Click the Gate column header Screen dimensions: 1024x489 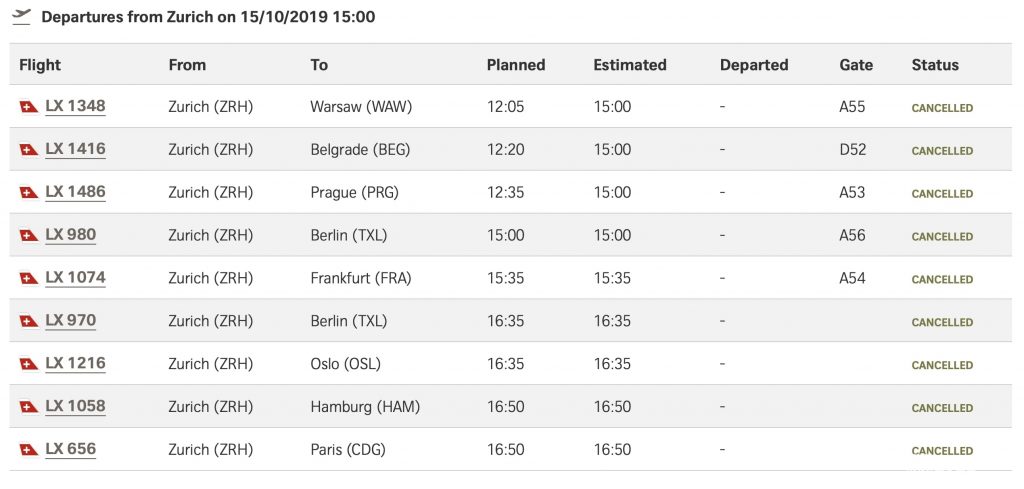pyautogui.click(x=856, y=65)
